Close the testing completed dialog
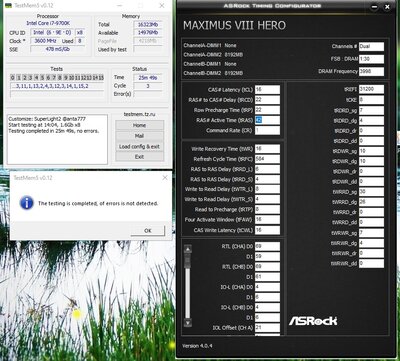The image size is (400, 361). coord(165,178)
